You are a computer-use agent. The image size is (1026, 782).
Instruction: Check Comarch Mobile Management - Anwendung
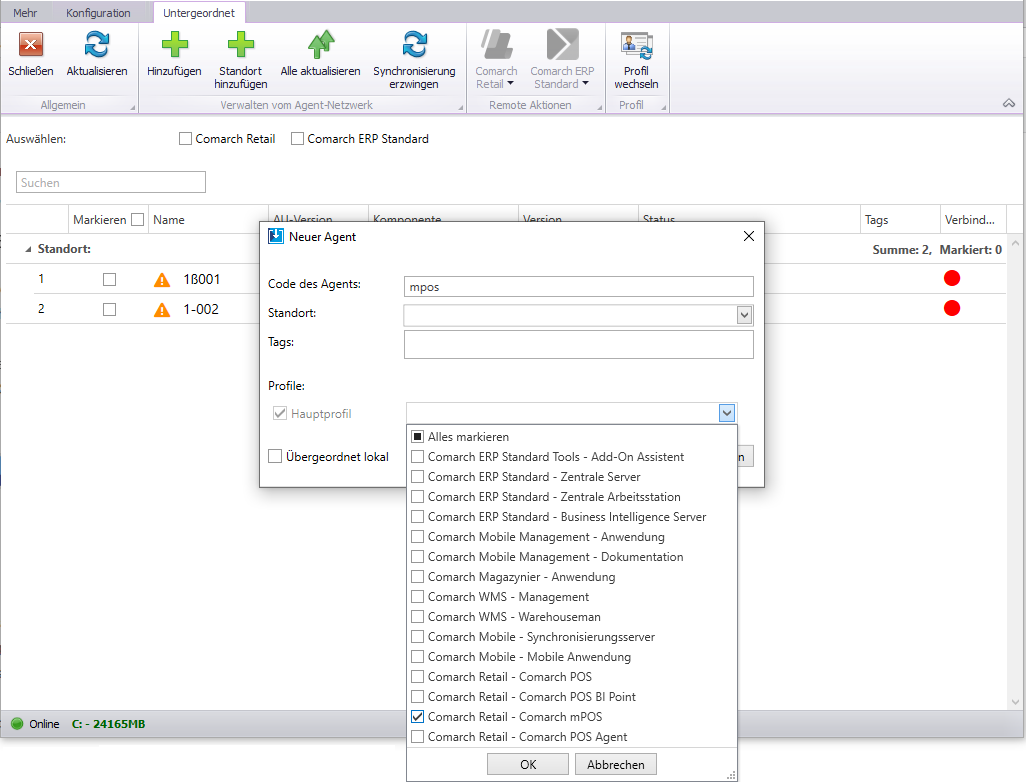coord(417,537)
